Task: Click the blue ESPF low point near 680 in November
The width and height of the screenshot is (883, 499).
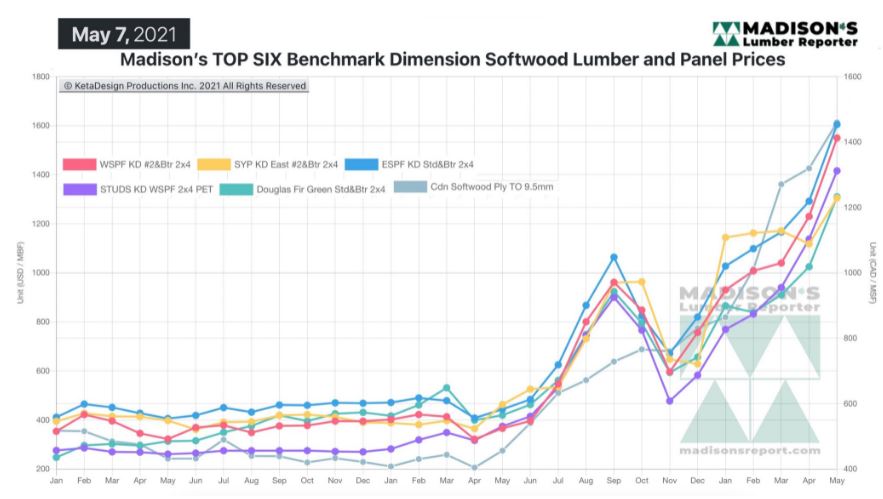Action: tap(670, 353)
